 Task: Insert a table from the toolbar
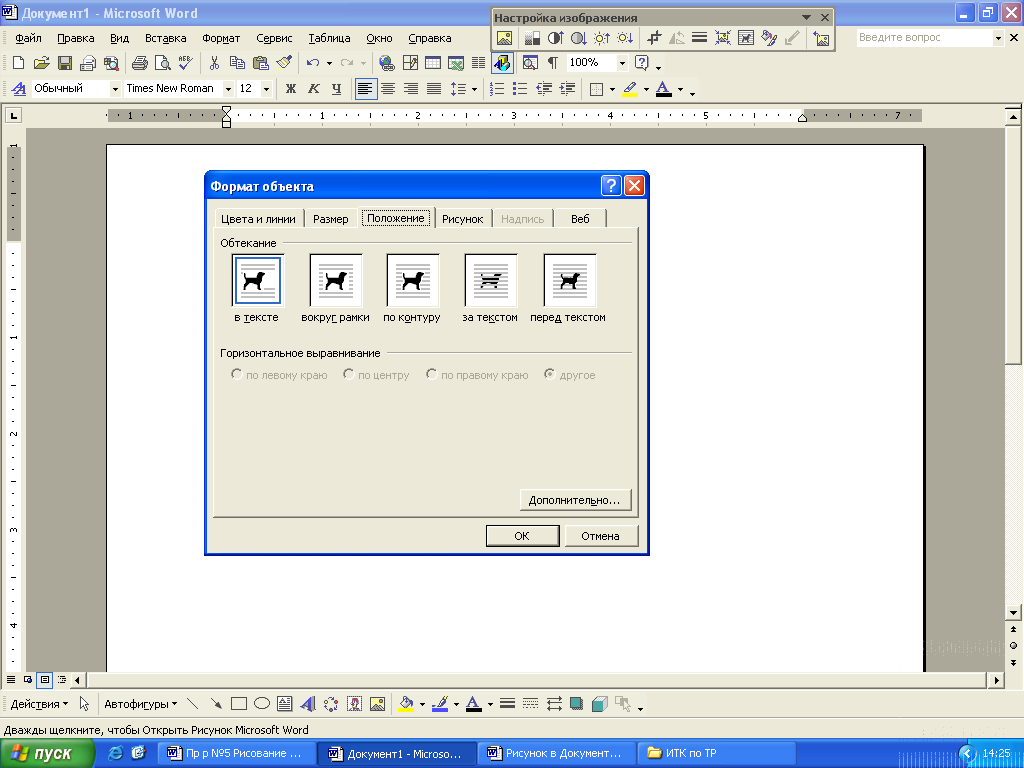pos(433,63)
